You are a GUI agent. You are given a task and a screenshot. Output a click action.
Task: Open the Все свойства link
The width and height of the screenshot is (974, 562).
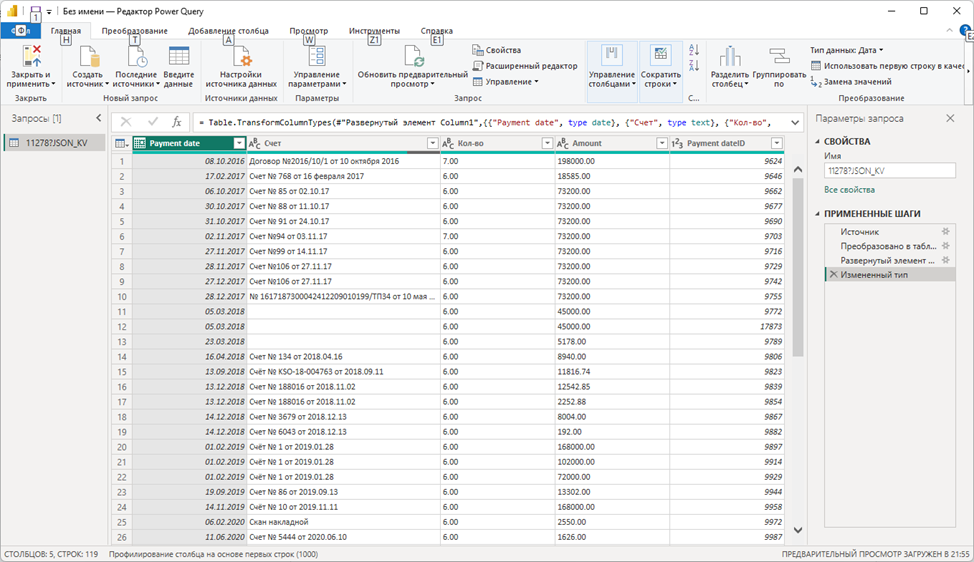coord(849,190)
